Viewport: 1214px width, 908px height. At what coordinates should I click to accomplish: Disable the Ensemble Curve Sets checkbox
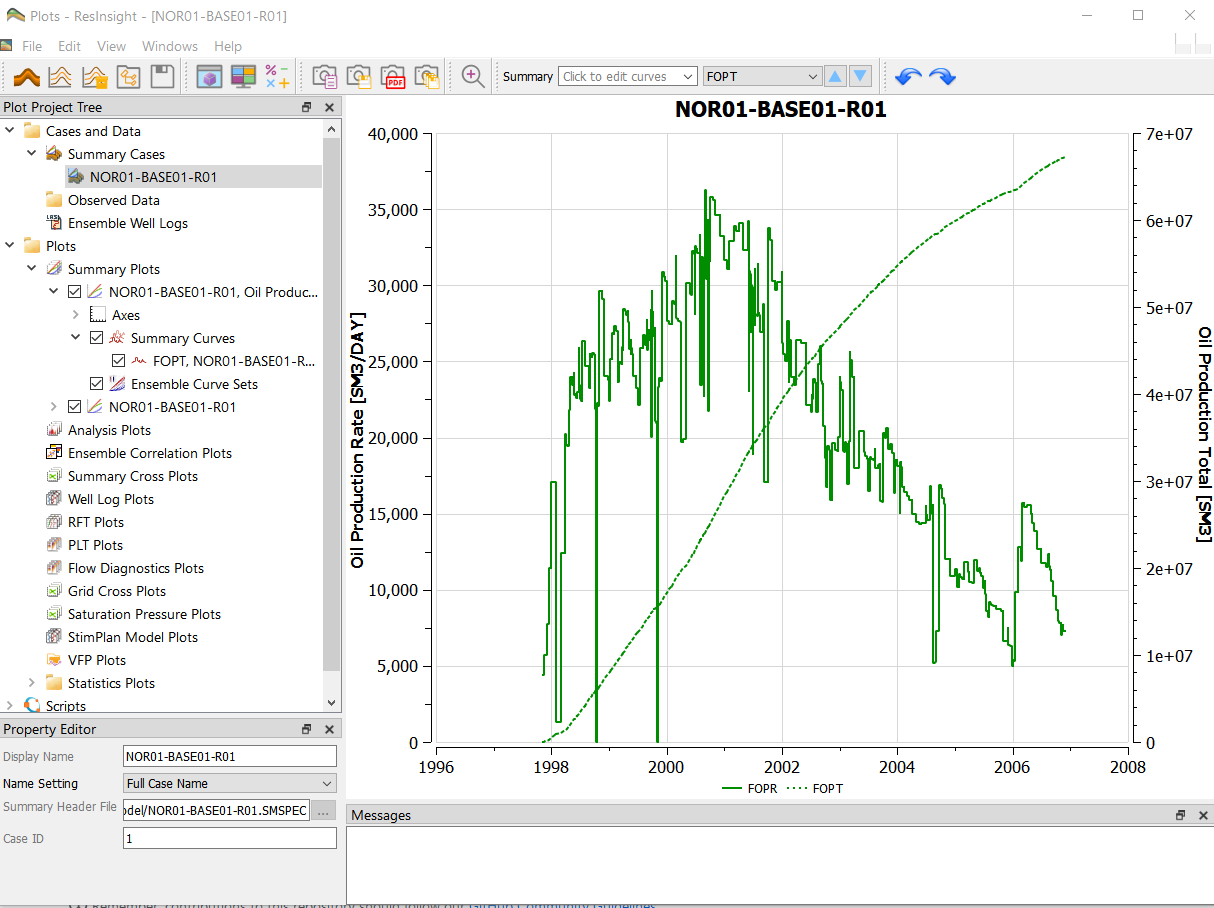pyautogui.click(x=96, y=383)
